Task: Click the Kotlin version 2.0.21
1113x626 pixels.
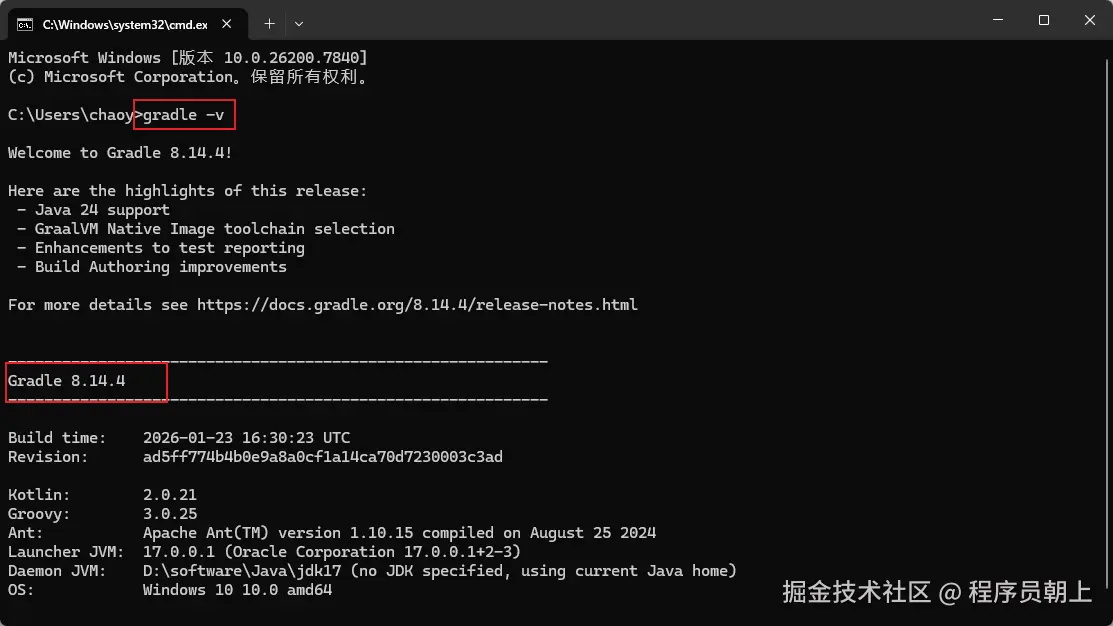Action: pos(170,495)
